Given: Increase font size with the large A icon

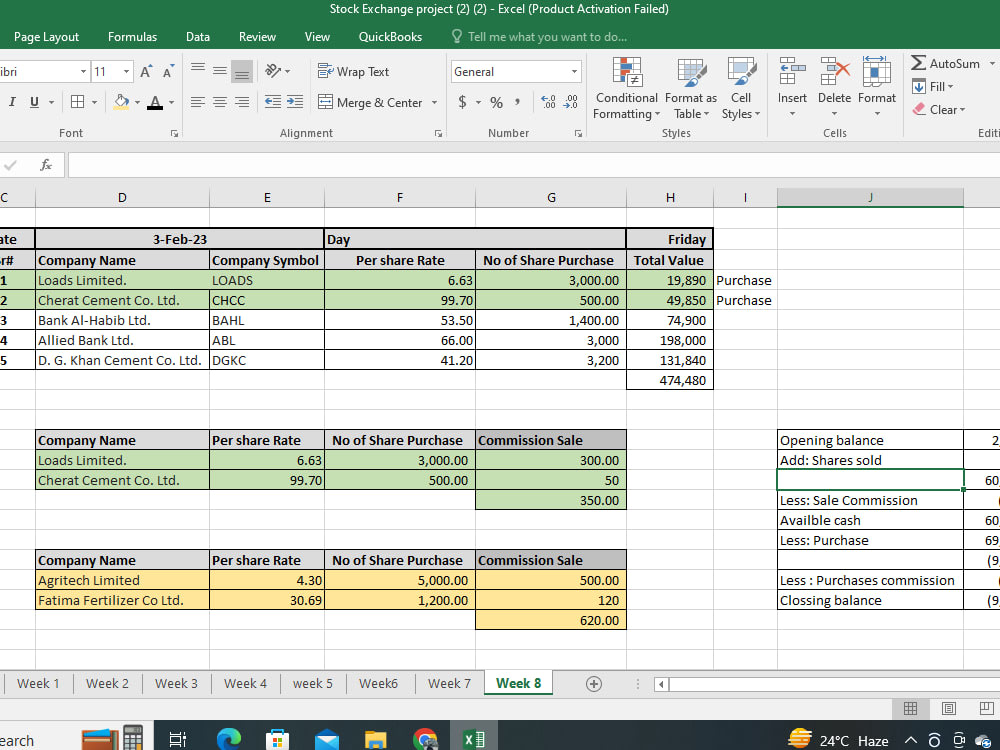Looking at the screenshot, I should 146,71.
